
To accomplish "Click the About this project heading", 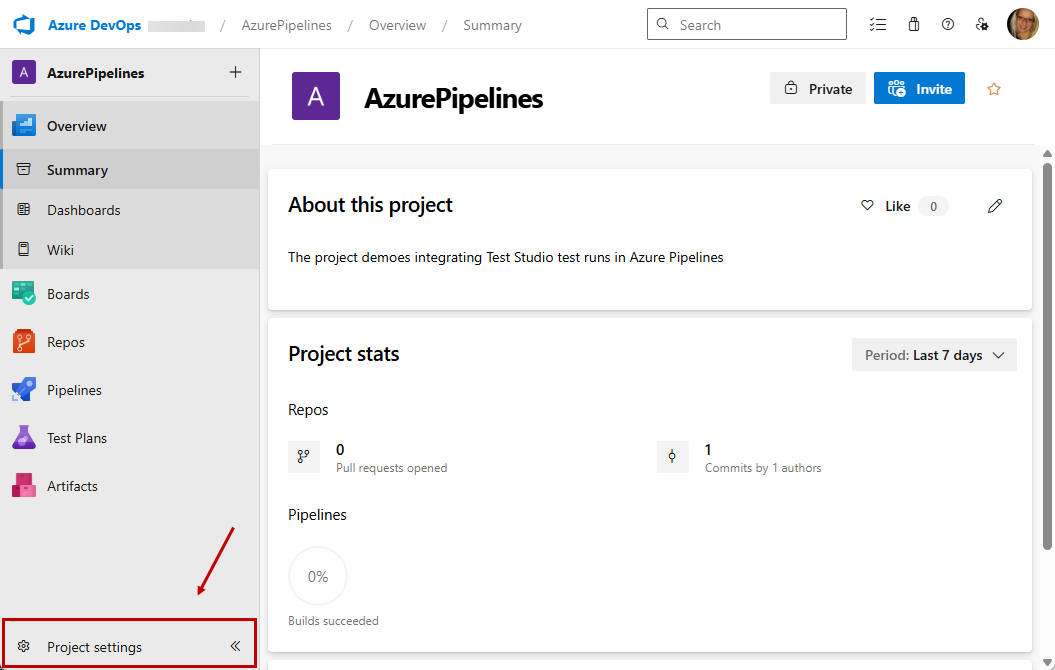I will [370, 204].
